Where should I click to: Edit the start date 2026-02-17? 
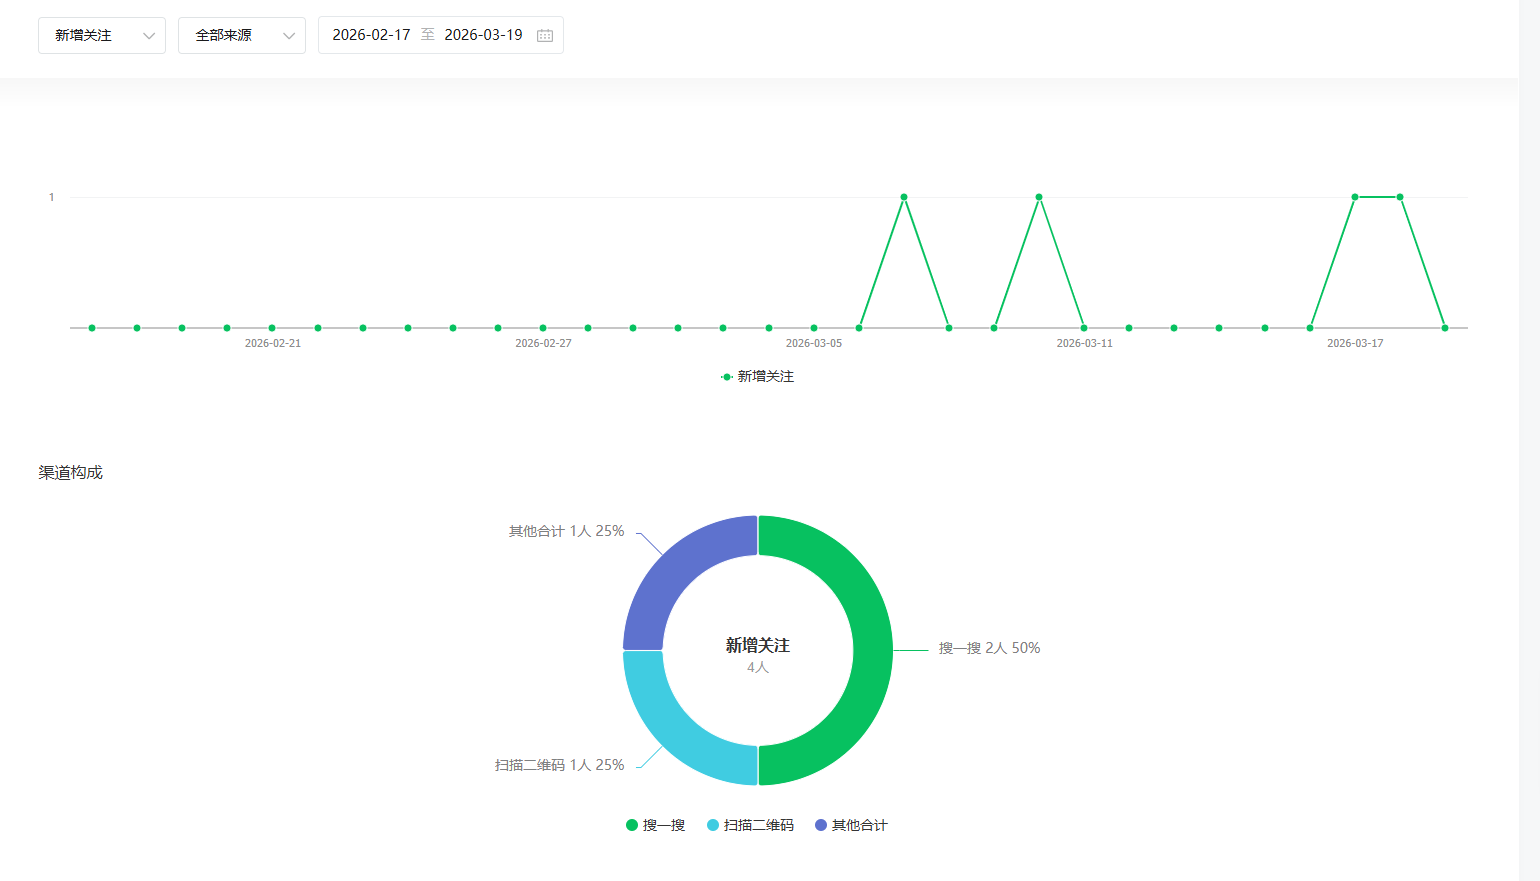click(371, 35)
